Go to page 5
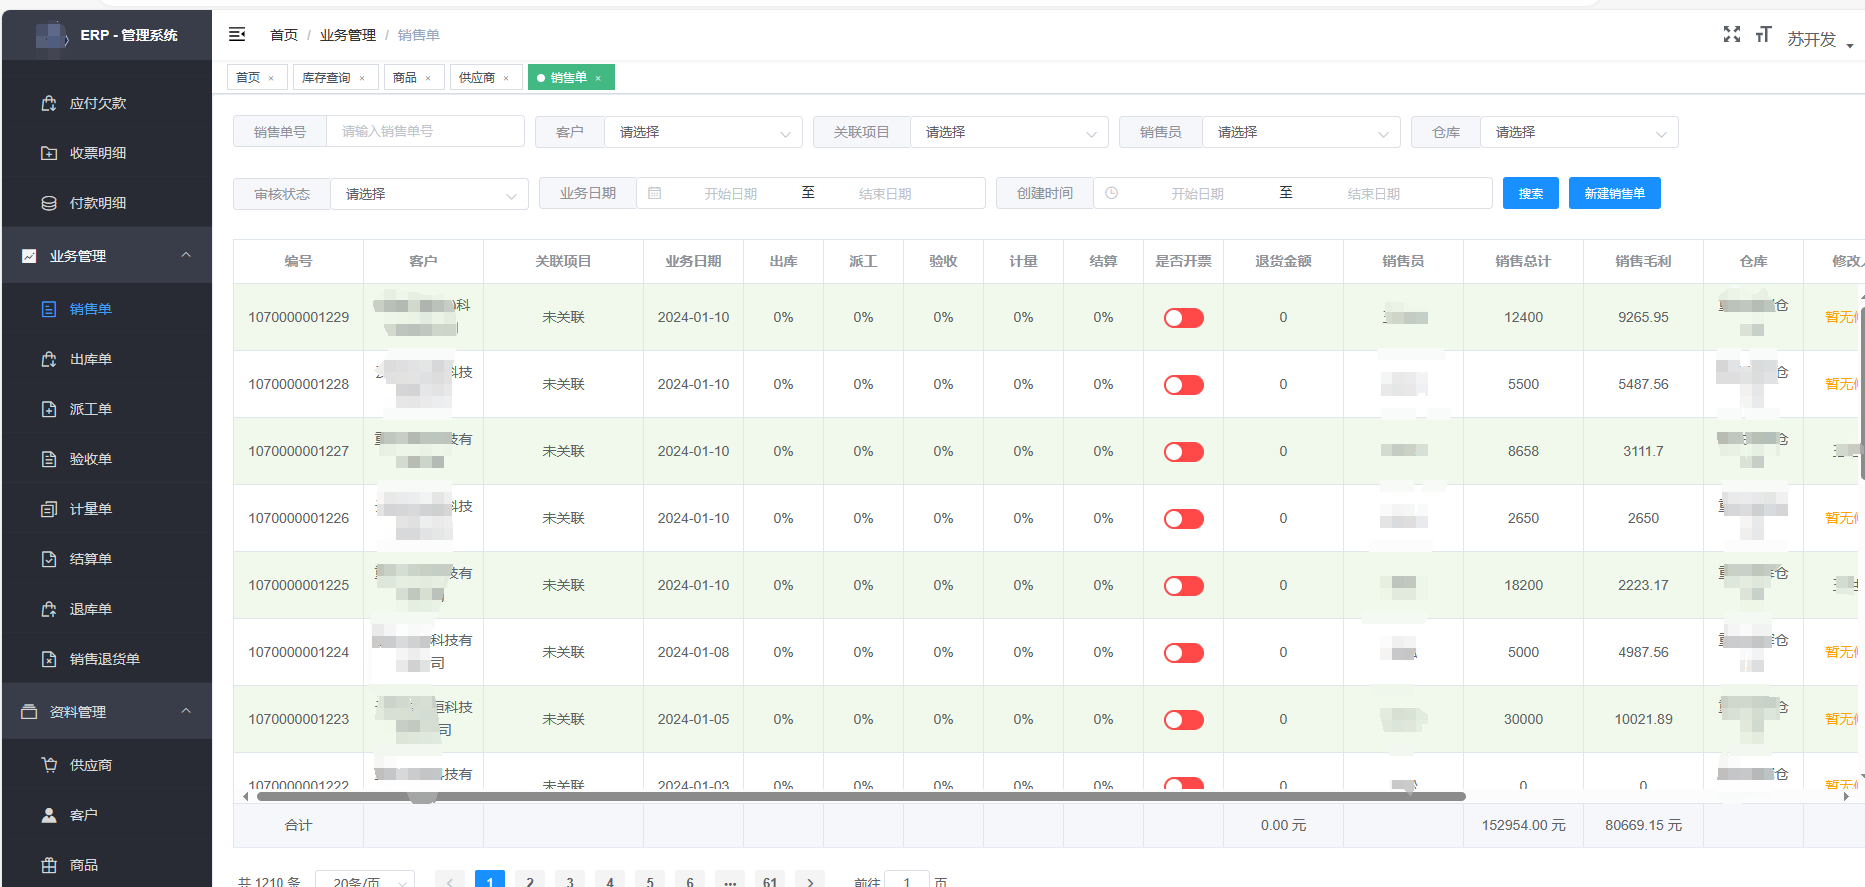This screenshot has height=887, width=1865. click(650, 880)
